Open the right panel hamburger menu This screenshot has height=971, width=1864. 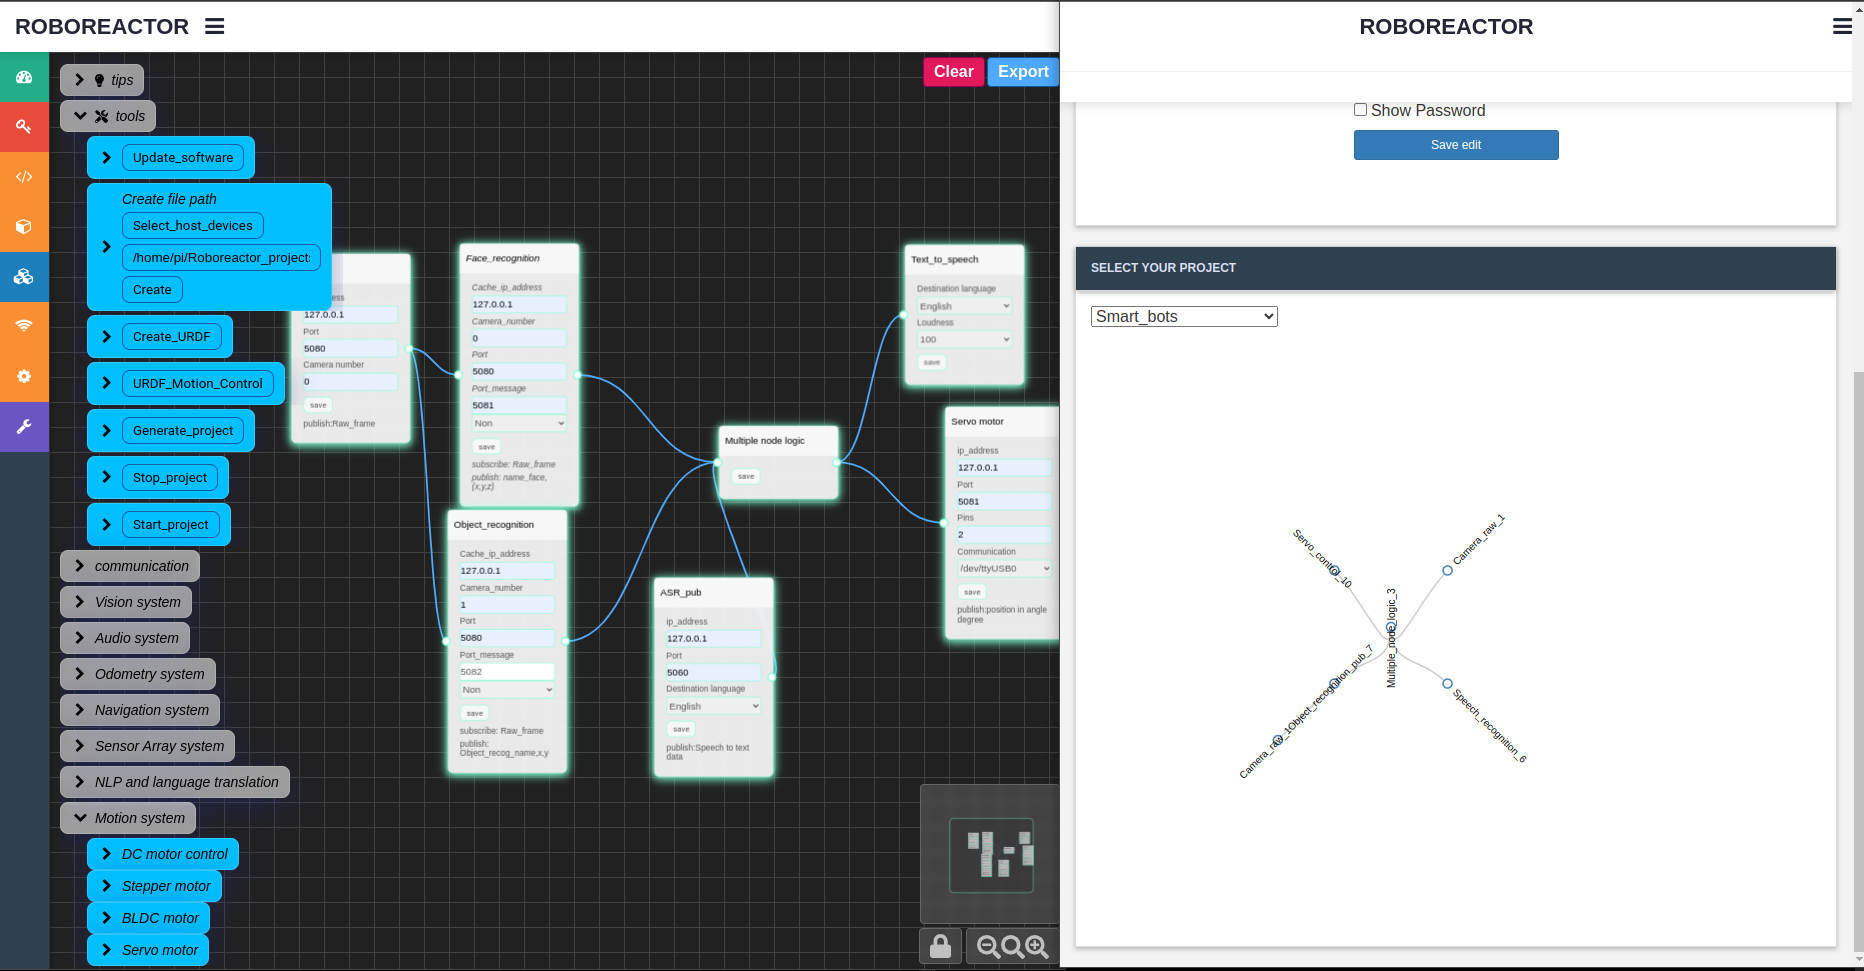point(1842,27)
